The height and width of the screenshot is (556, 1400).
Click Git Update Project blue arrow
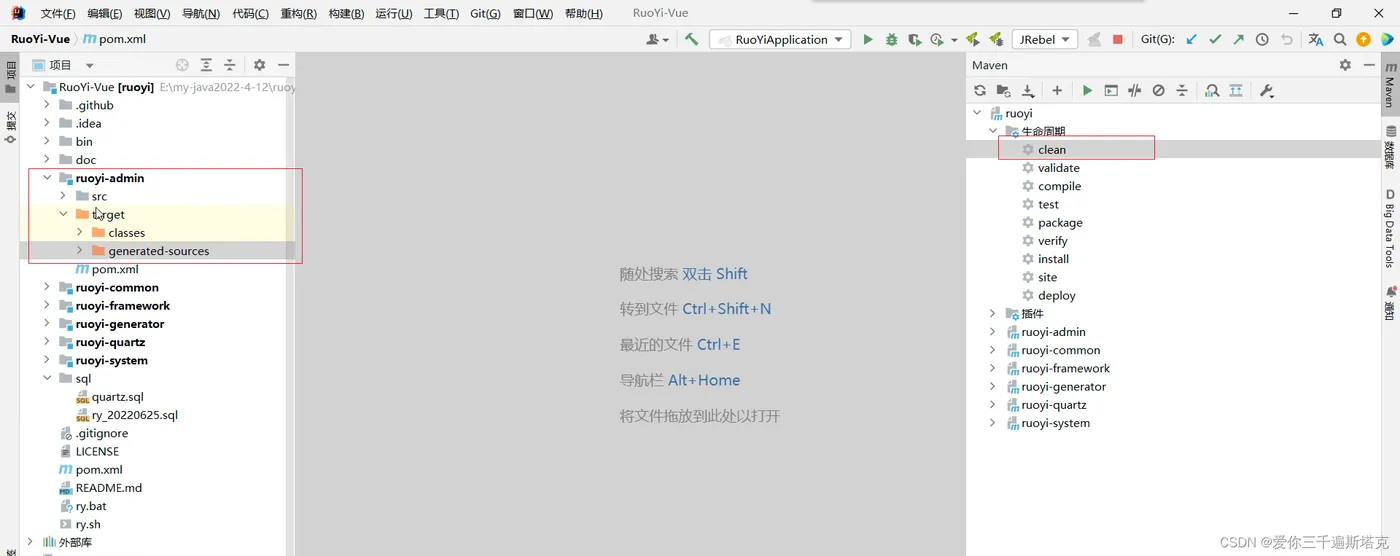(1191, 39)
